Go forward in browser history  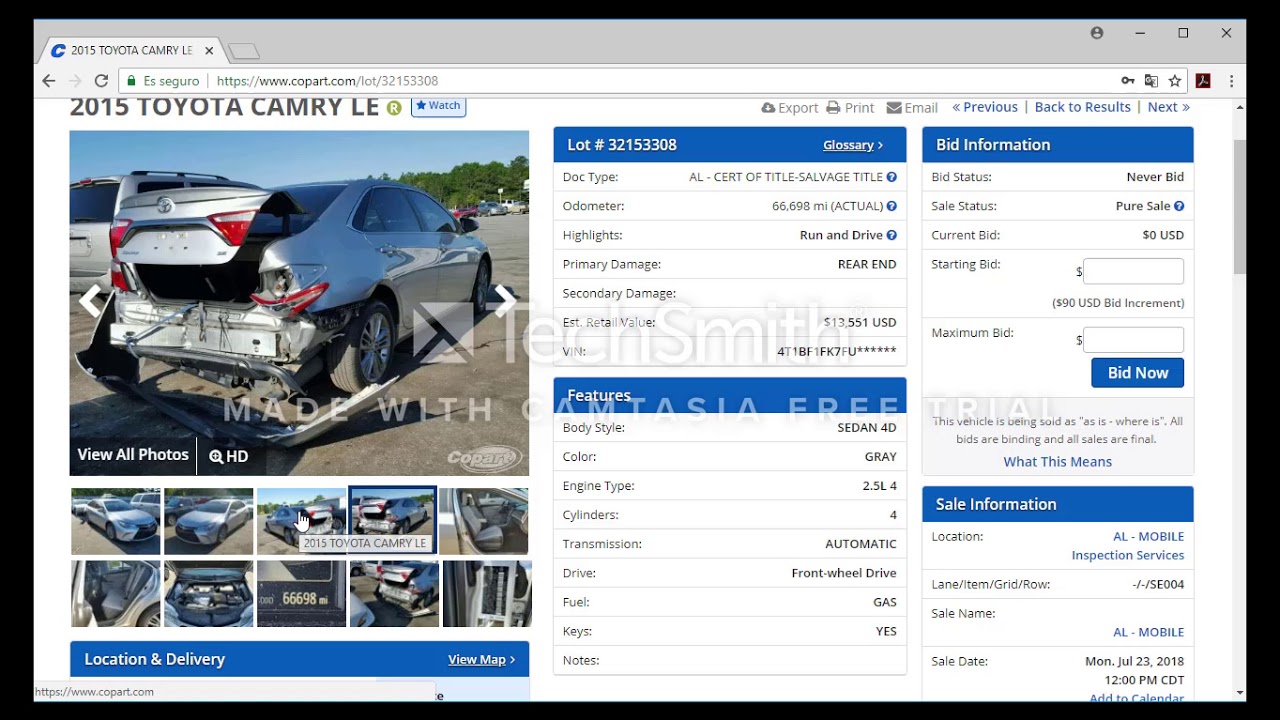pyautogui.click(x=75, y=81)
